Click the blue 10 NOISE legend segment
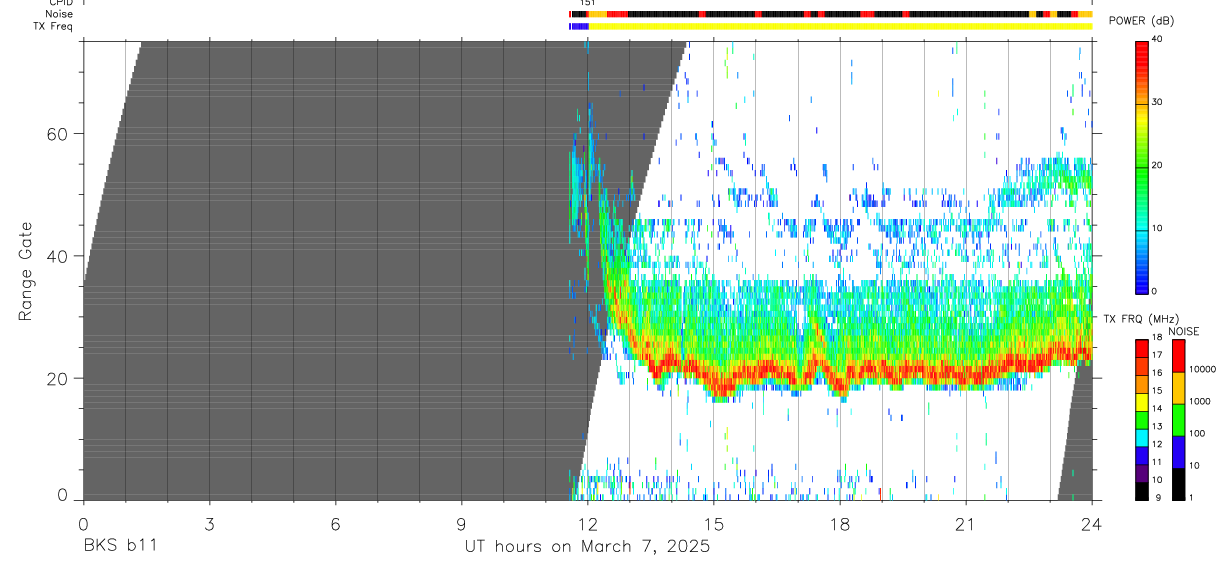1228x567 pixels. pos(1178,452)
